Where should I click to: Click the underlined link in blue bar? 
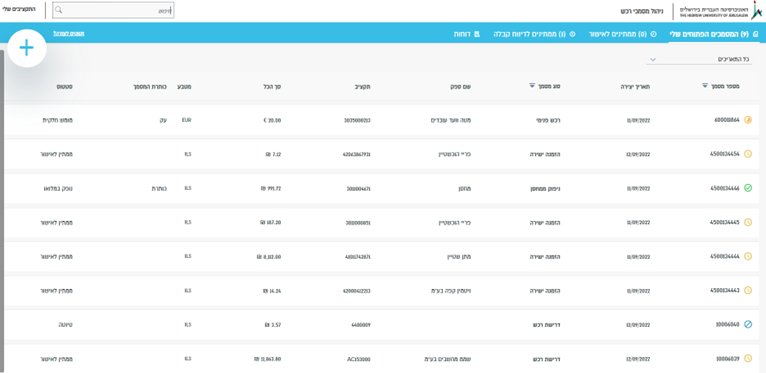click(68, 34)
